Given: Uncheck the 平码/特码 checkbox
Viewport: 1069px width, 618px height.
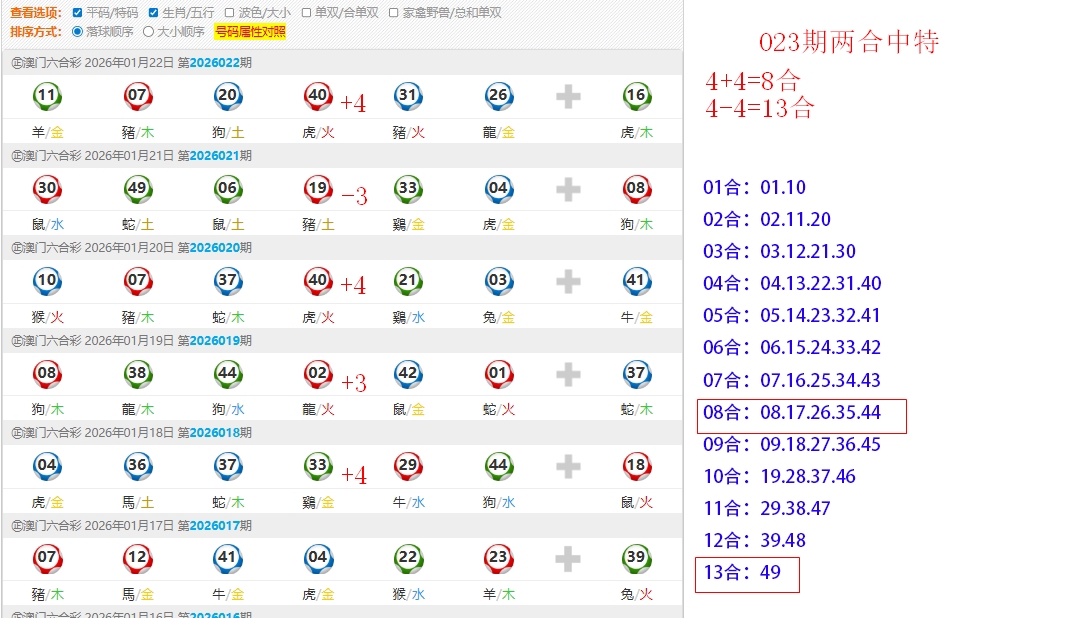Looking at the screenshot, I should point(78,13).
